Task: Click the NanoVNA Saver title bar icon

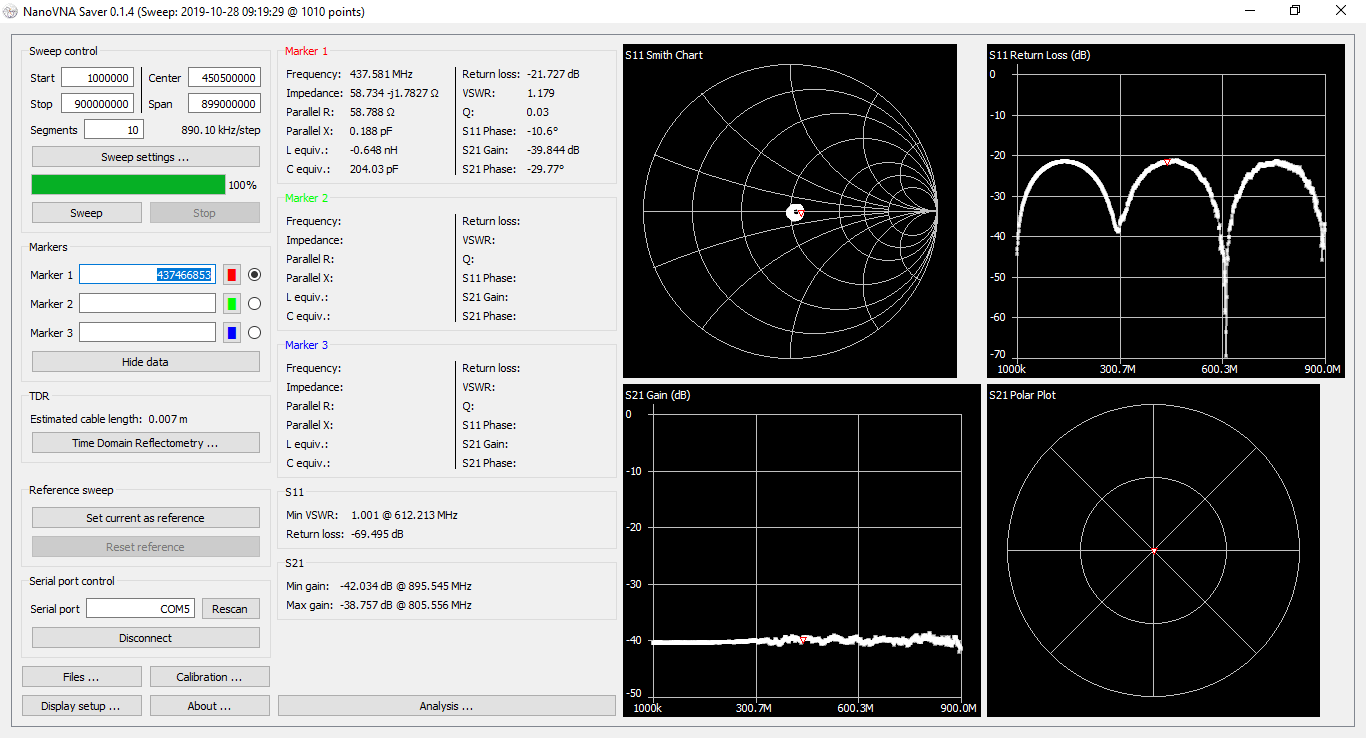Action: (x=11, y=12)
